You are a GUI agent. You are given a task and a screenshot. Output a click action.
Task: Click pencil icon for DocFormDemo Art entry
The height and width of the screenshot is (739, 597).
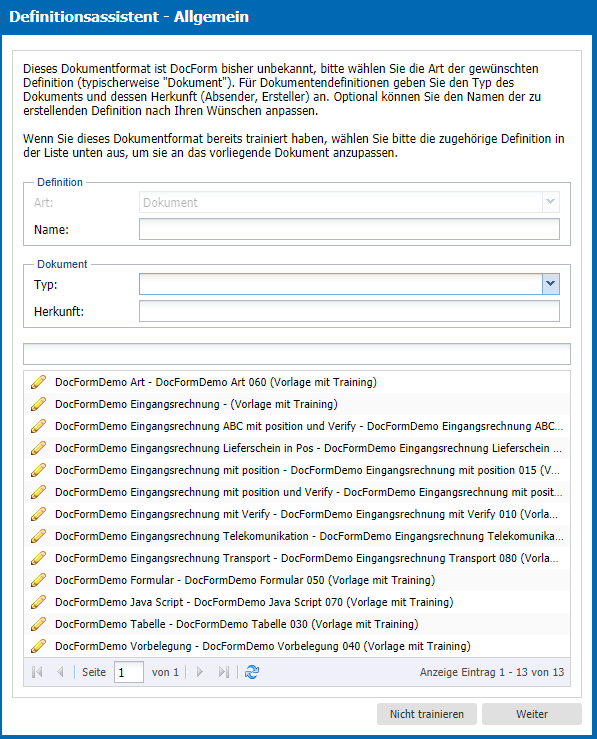click(x=38, y=382)
